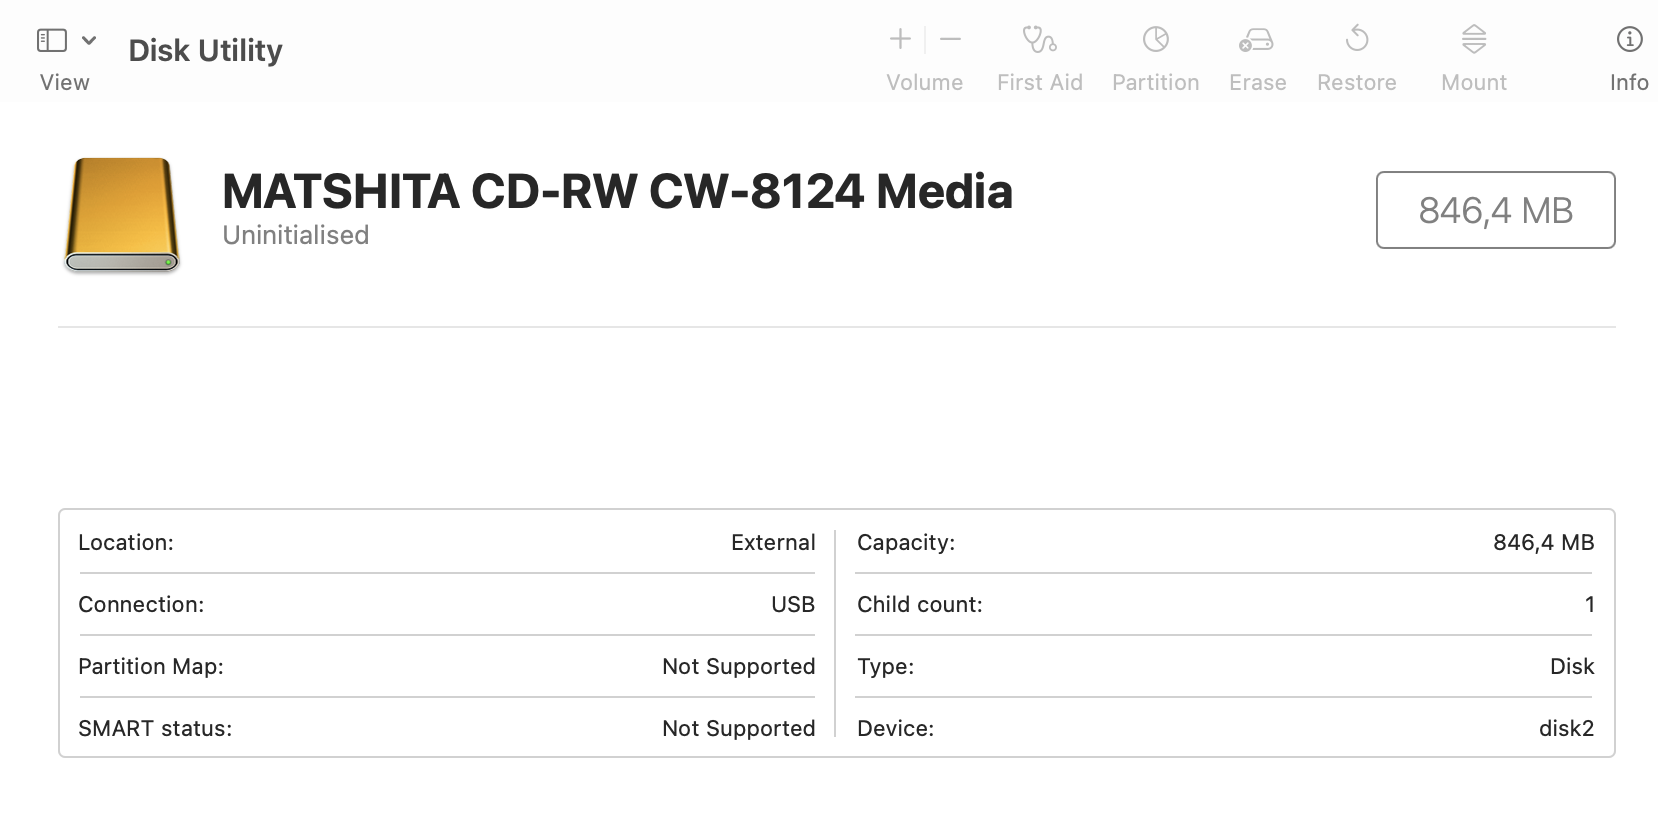Click the Uninitialised status text
The height and width of the screenshot is (836, 1658).
pyautogui.click(x=296, y=235)
